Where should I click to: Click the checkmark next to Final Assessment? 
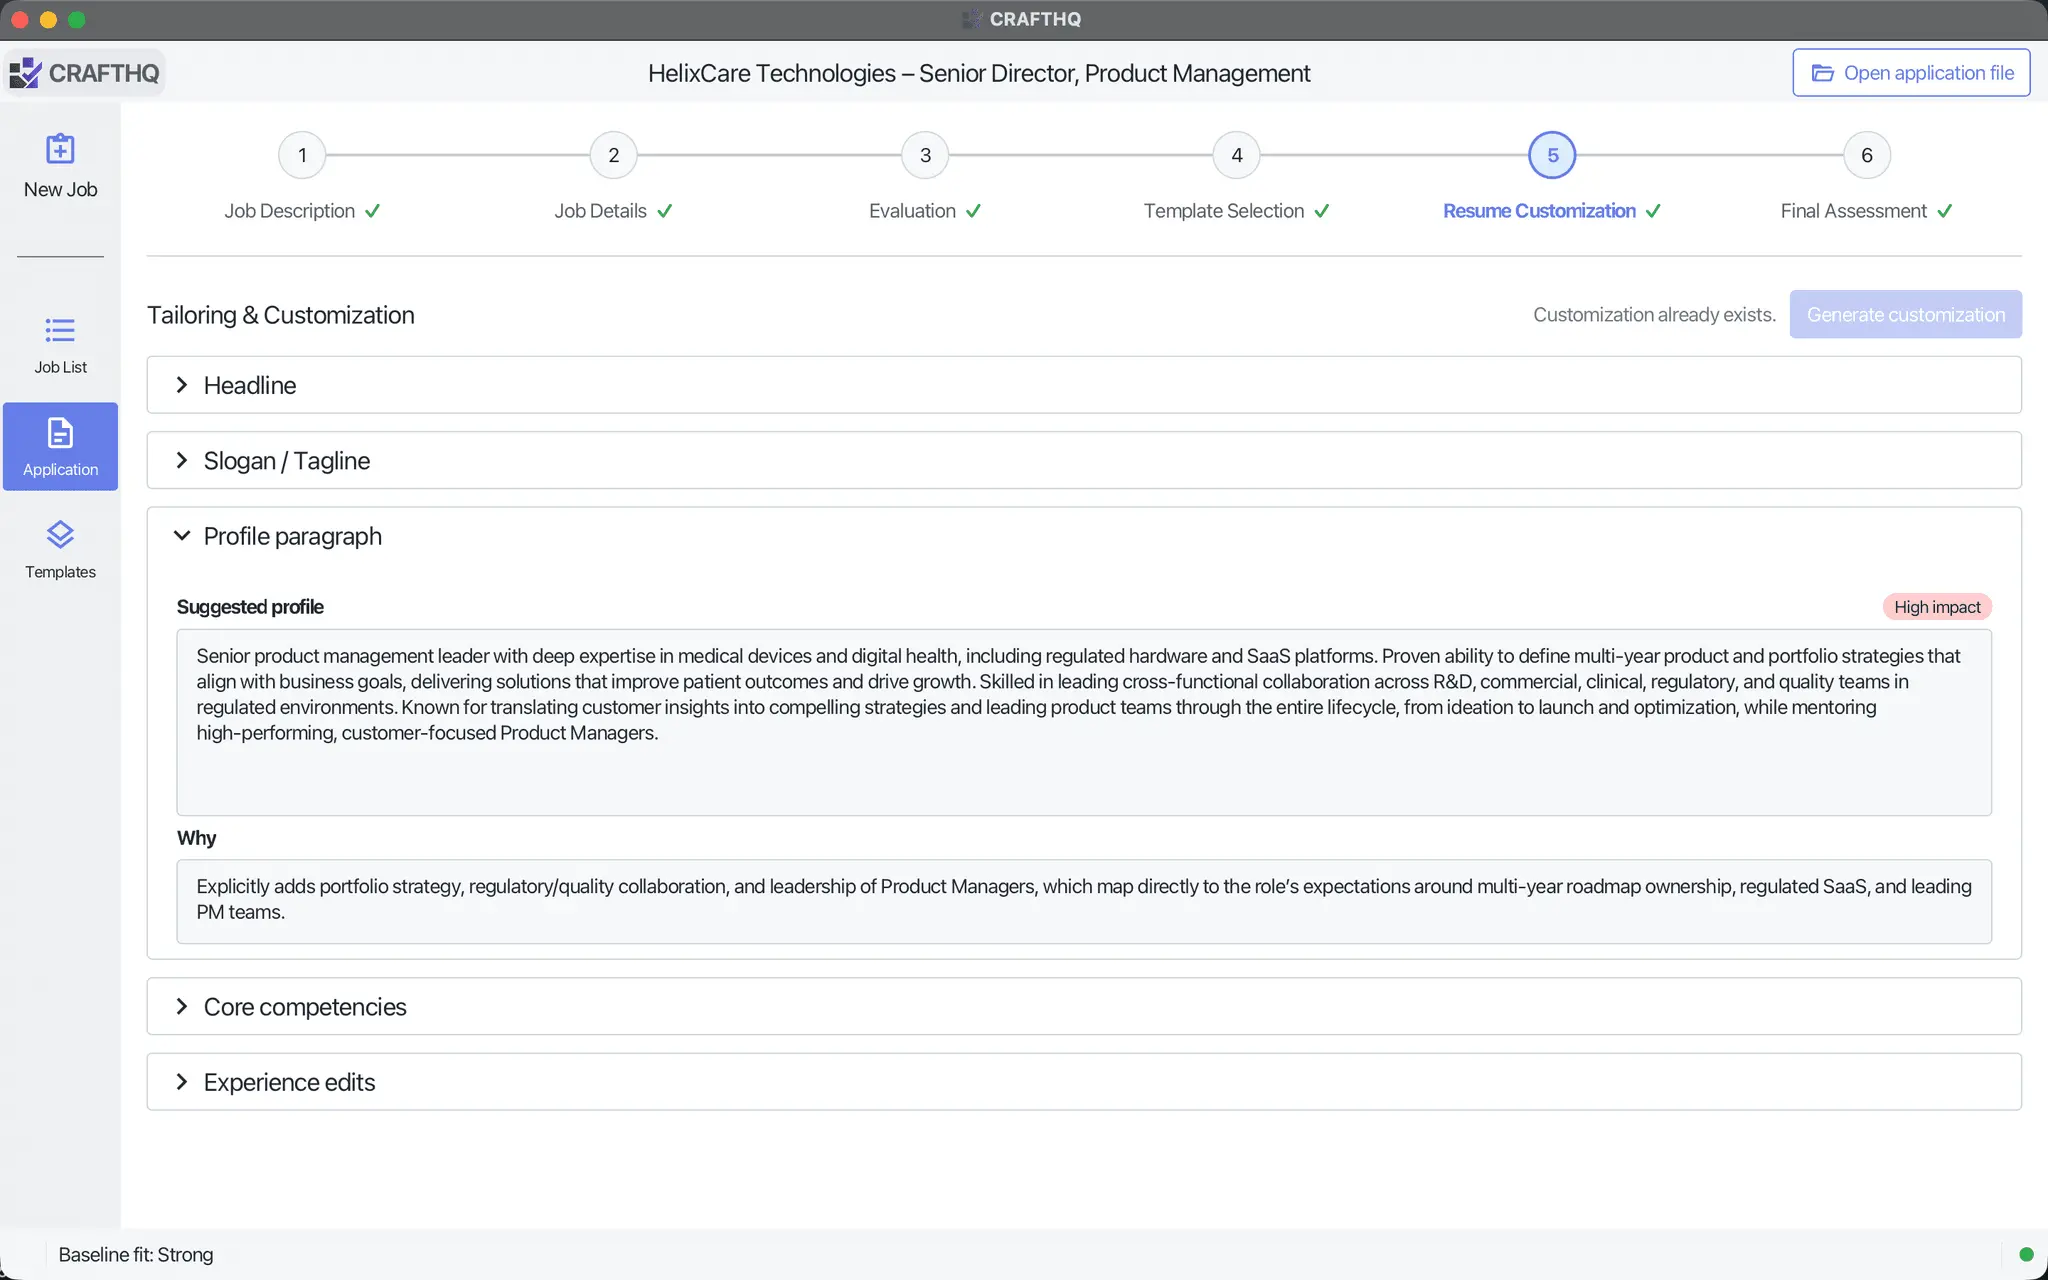(x=1944, y=211)
